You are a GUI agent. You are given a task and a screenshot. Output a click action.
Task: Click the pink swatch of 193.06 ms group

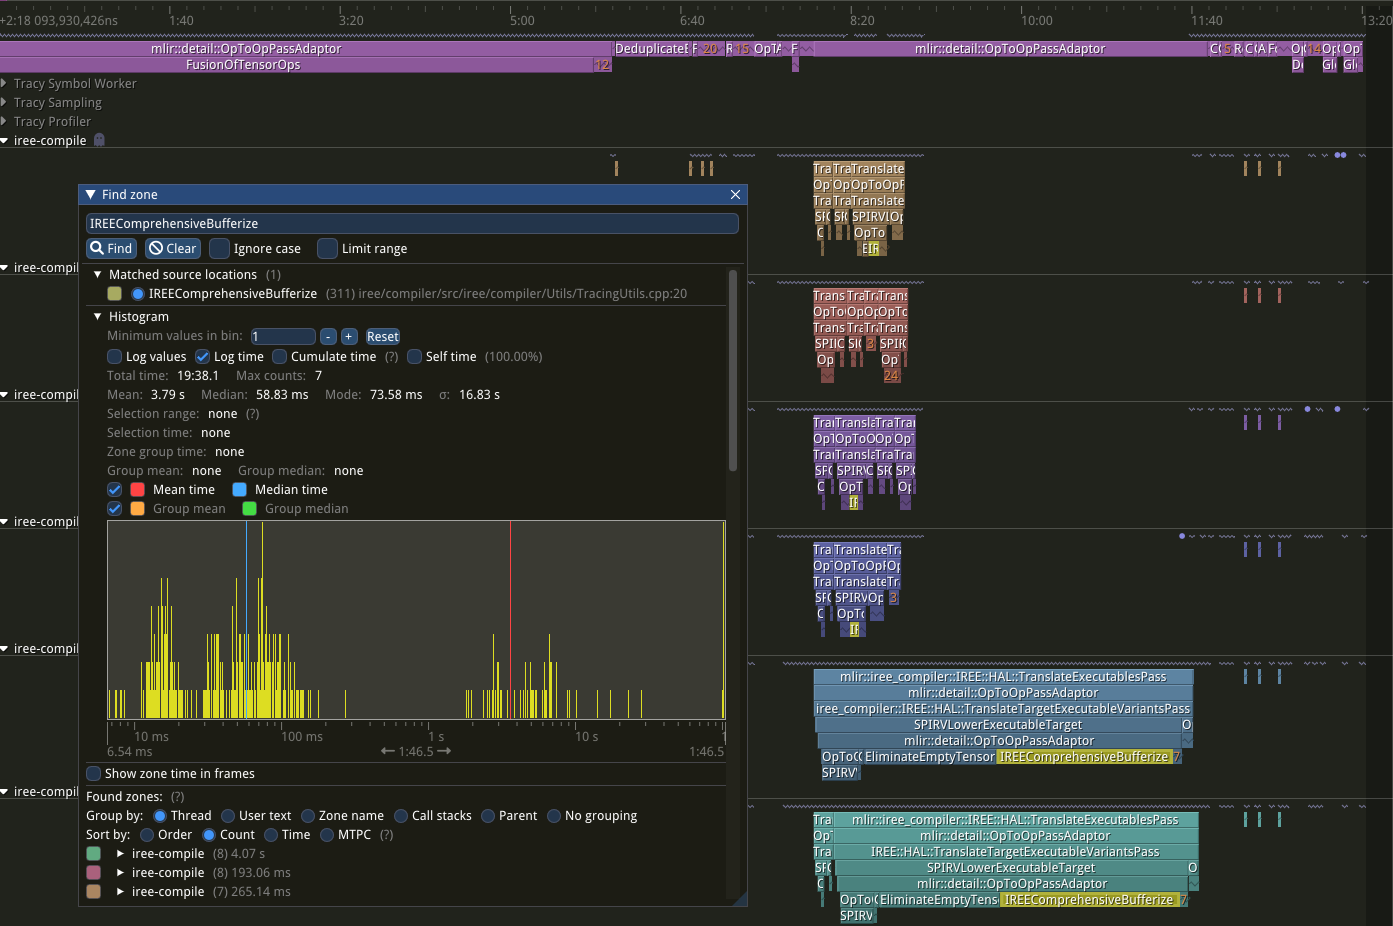pos(93,872)
